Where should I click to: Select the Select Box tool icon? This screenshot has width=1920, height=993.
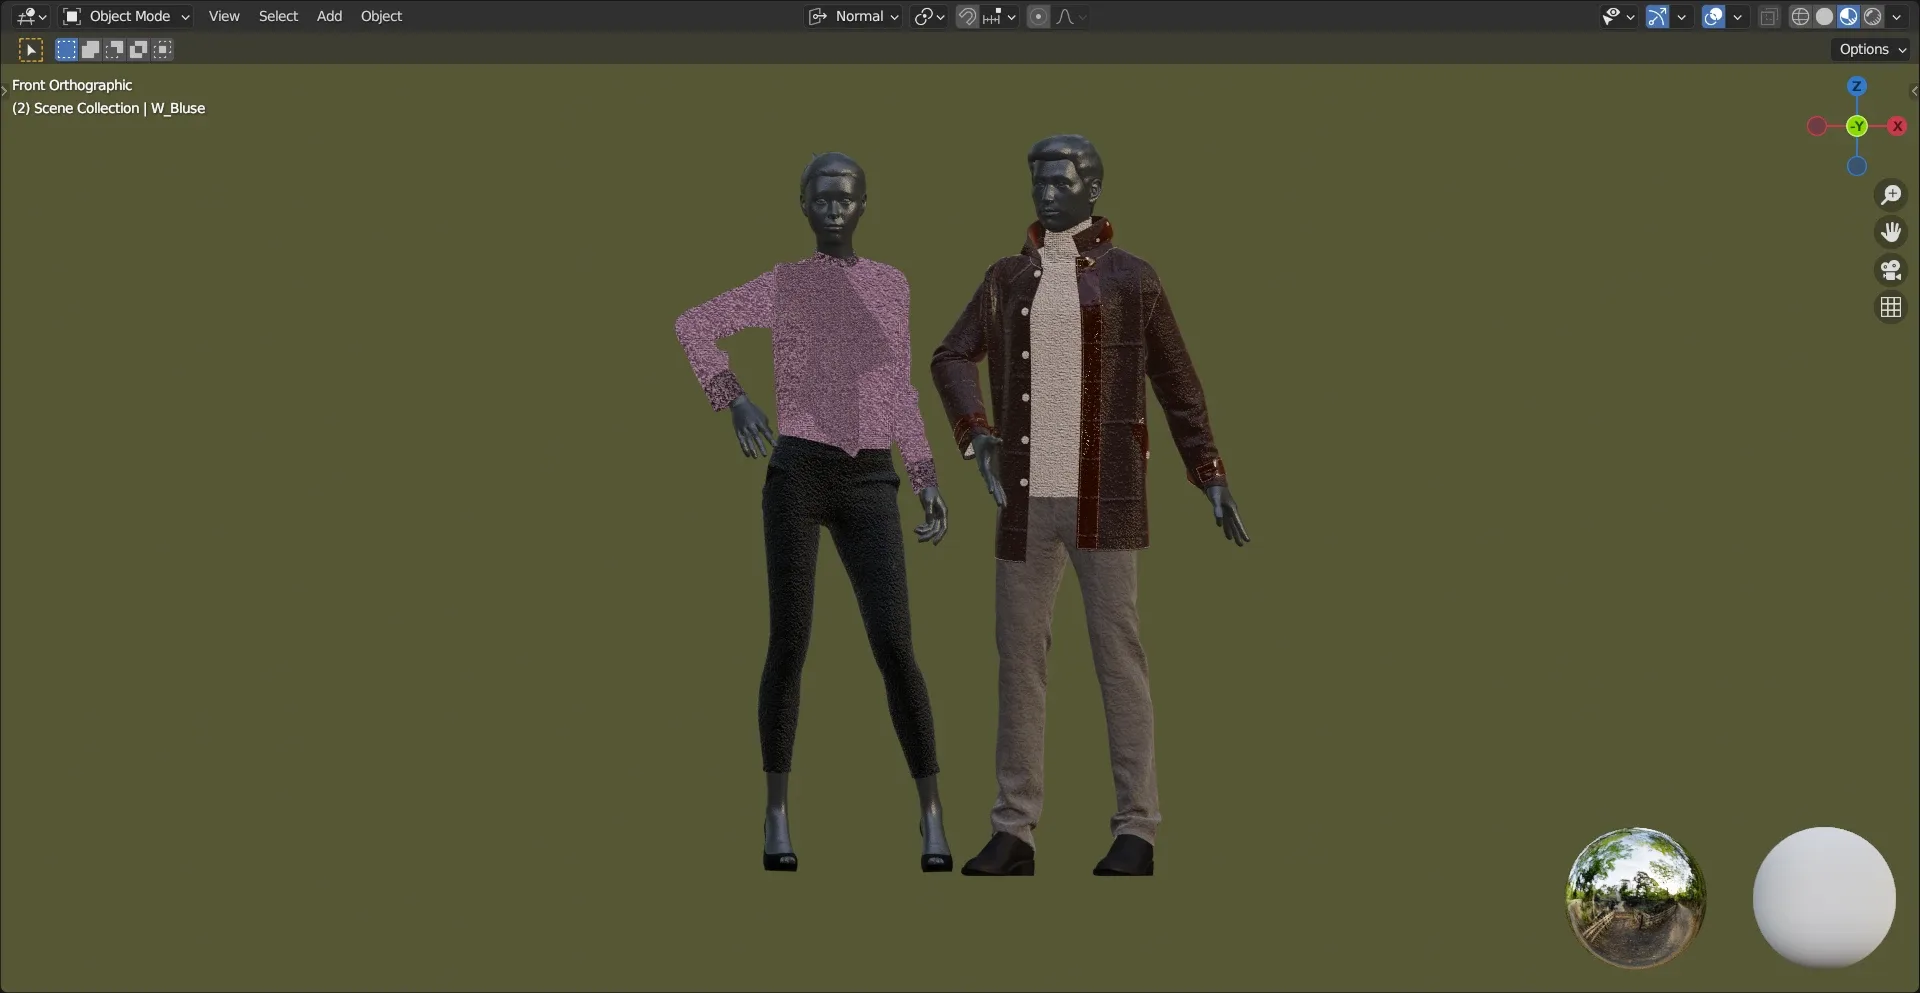point(31,49)
